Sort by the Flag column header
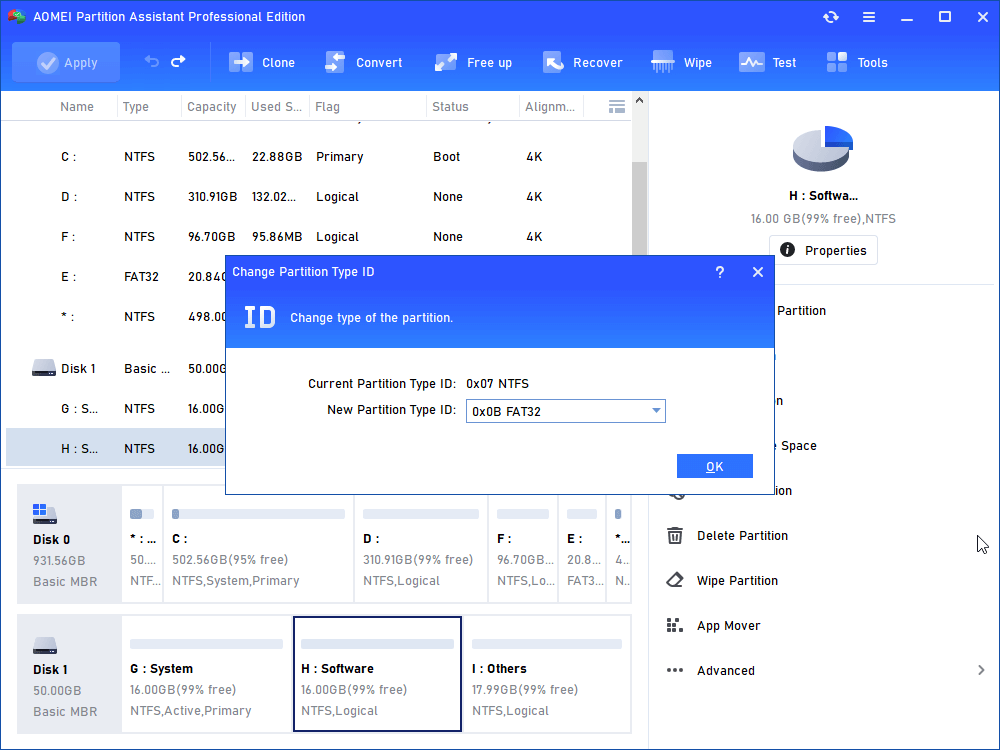Screen dimensions: 1000x750 click(327, 107)
